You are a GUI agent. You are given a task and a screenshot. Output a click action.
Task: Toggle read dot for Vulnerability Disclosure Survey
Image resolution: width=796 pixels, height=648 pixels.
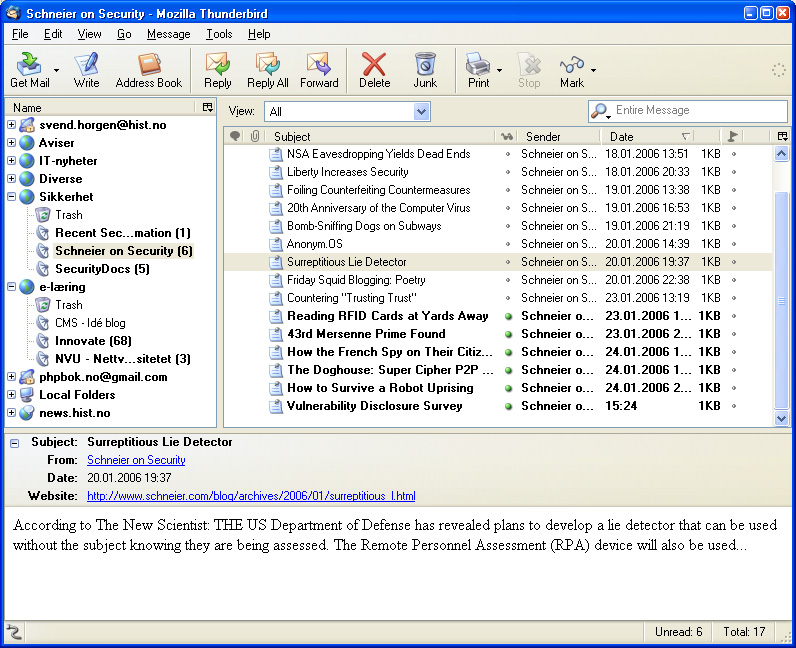[x=508, y=406]
